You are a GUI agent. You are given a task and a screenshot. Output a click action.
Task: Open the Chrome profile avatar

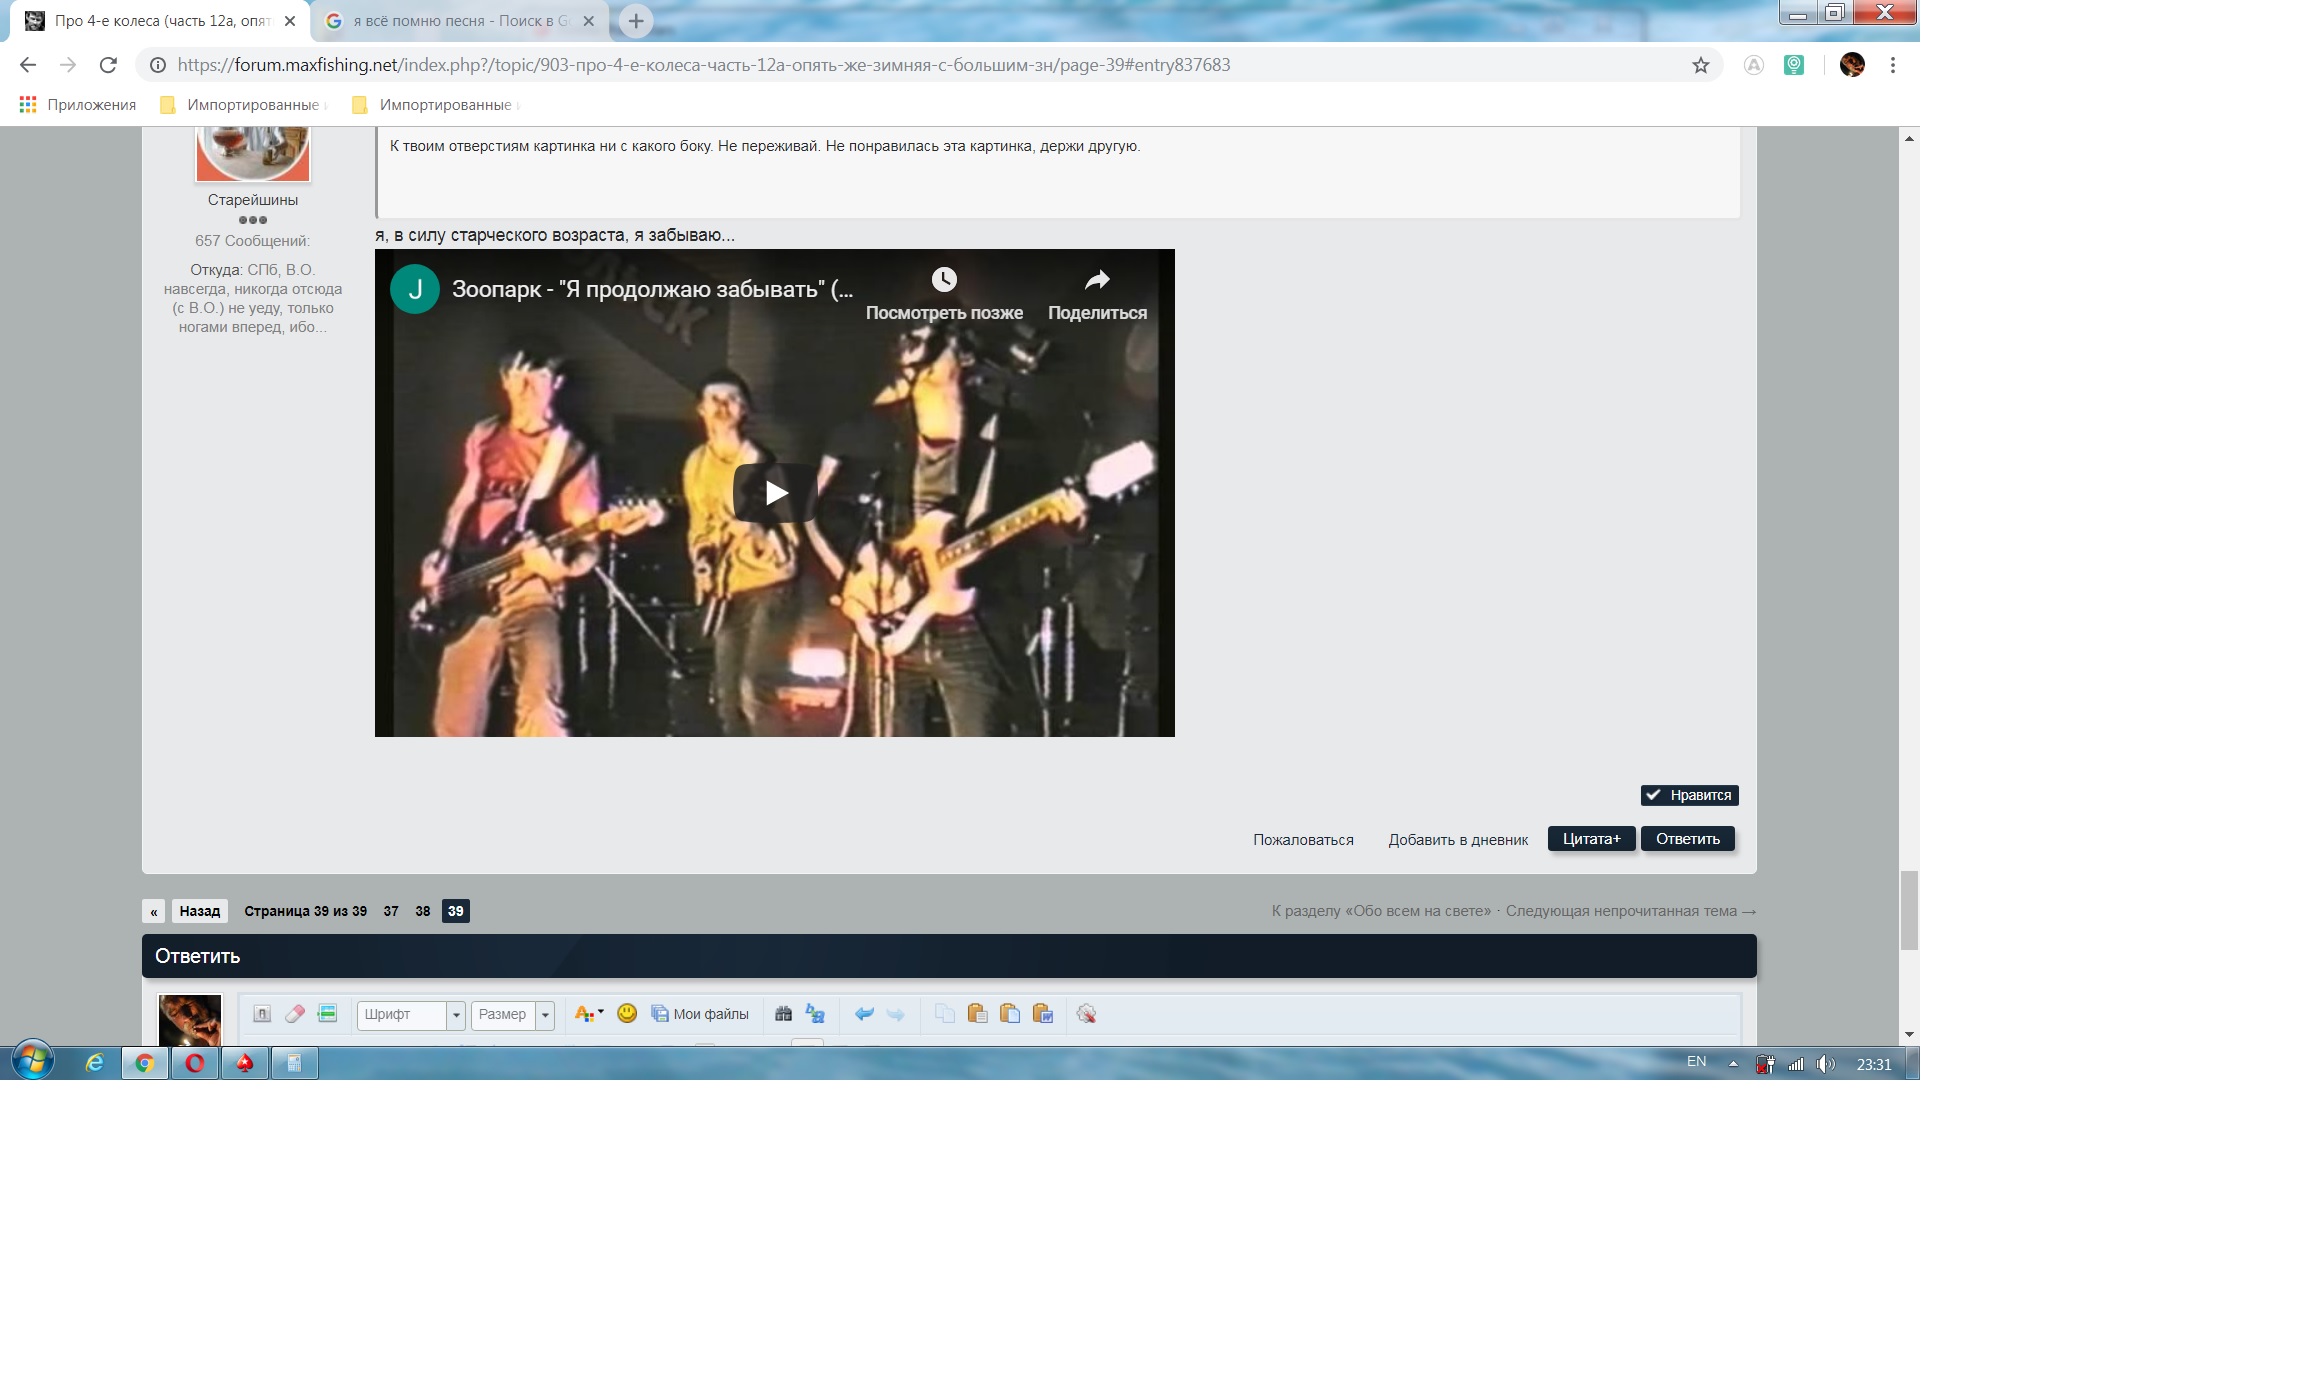(x=1852, y=65)
